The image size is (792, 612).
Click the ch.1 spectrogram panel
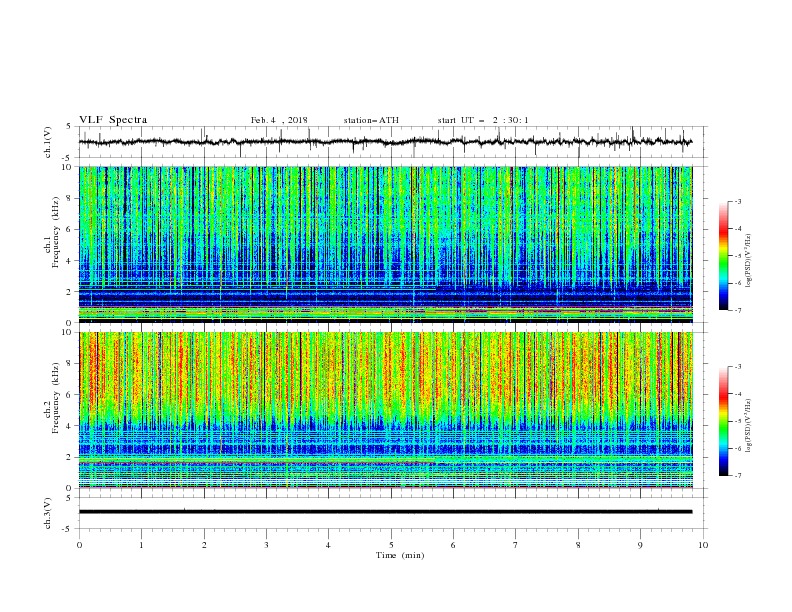point(385,244)
